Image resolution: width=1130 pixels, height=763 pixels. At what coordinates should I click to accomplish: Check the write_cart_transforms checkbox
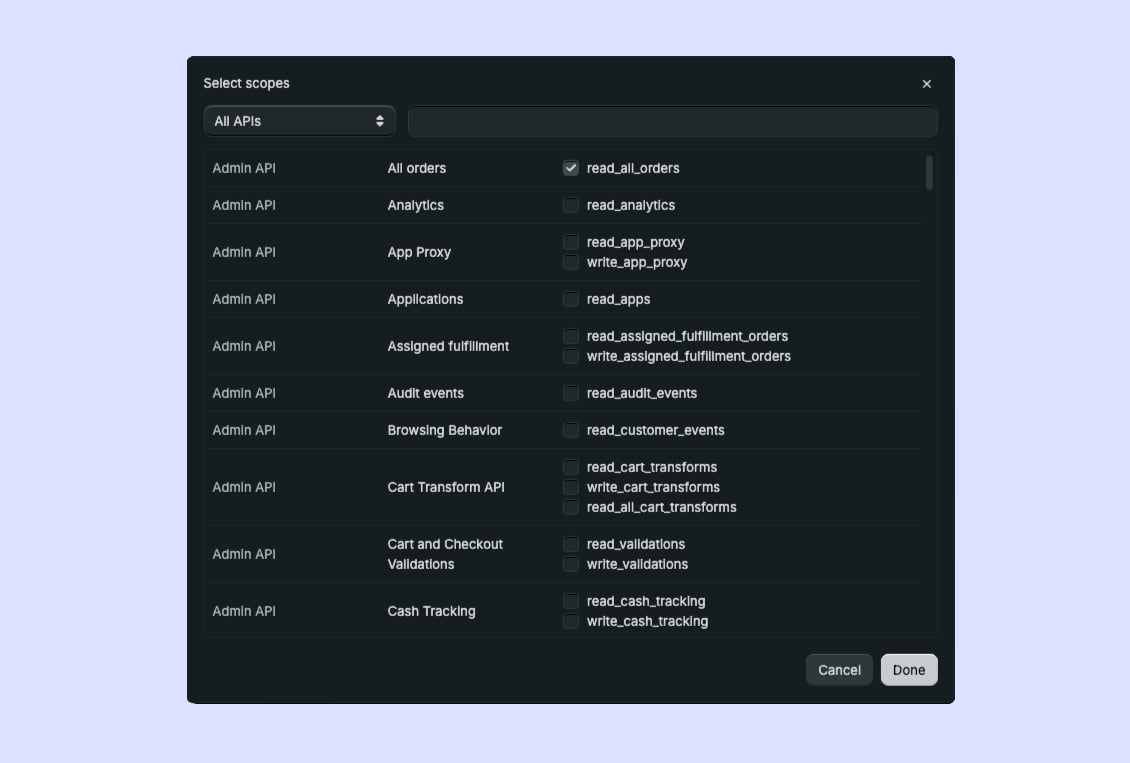click(571, 488)
